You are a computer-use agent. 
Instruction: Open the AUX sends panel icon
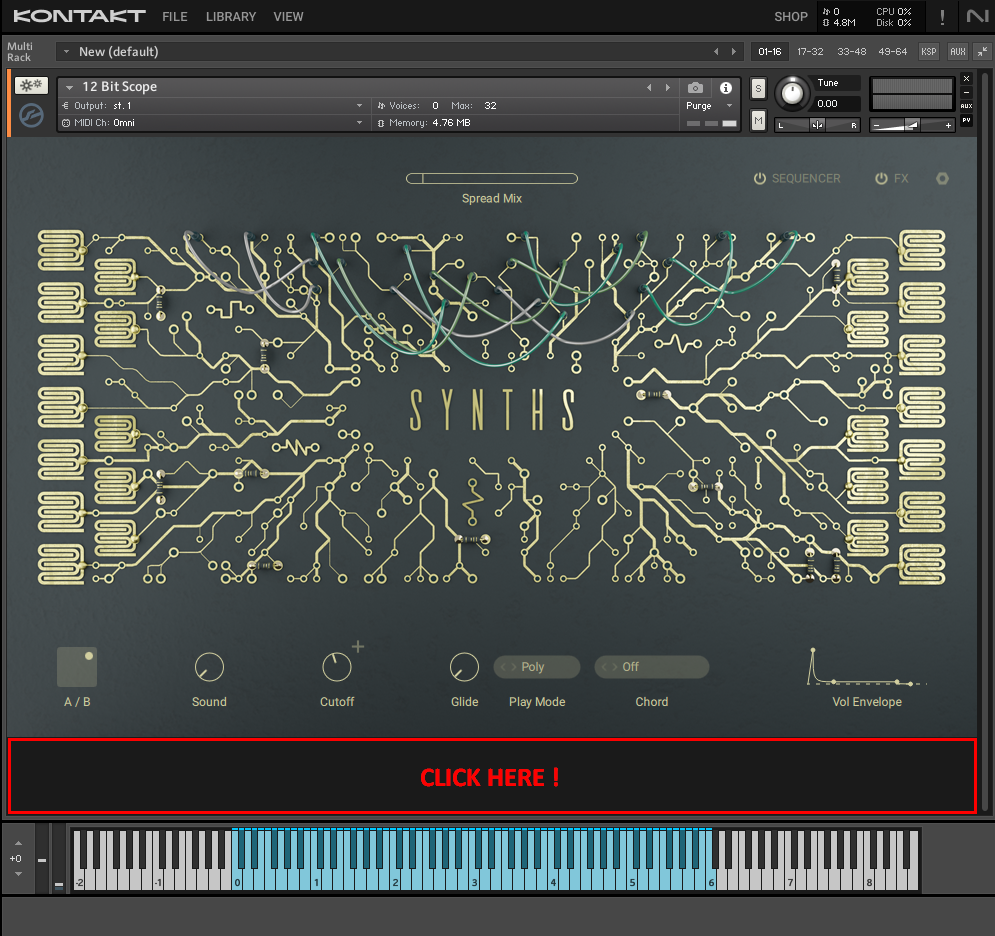(x=966, y=105)
